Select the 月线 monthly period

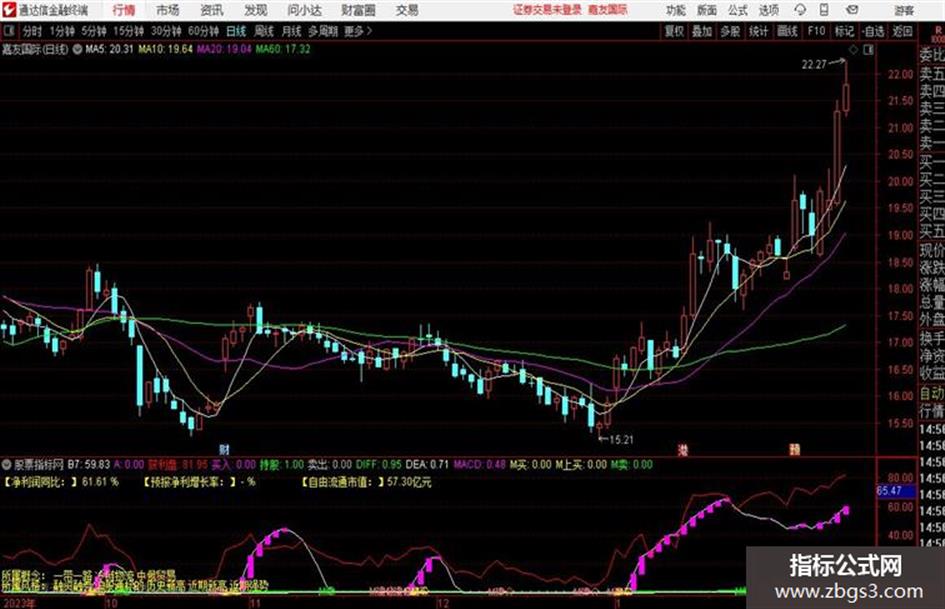coord(292,31)
